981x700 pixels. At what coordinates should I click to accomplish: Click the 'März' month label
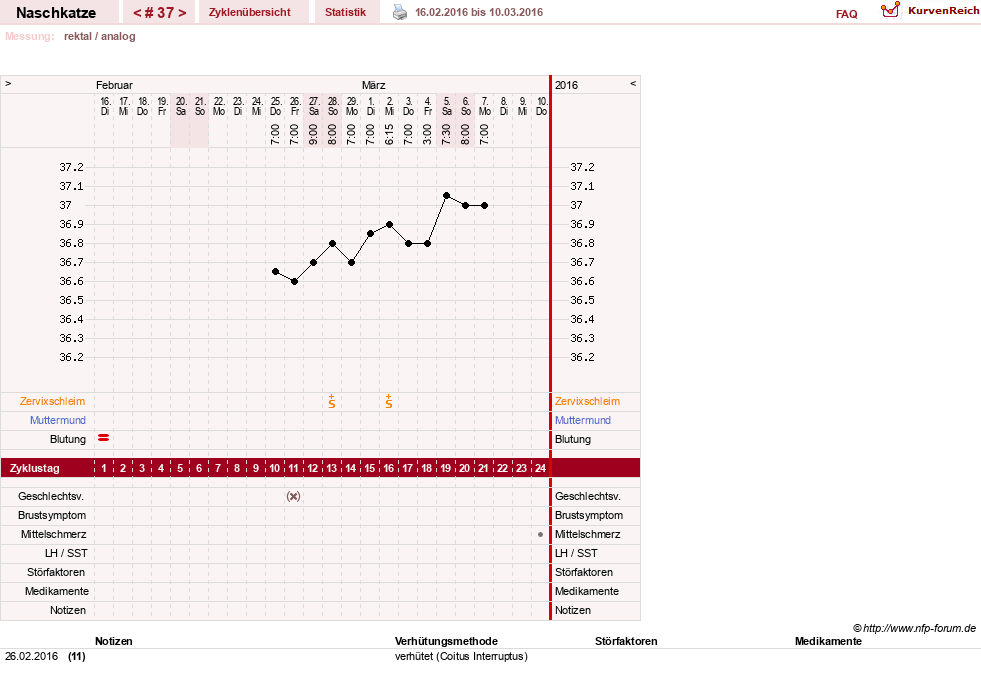[x=374, y=85]
